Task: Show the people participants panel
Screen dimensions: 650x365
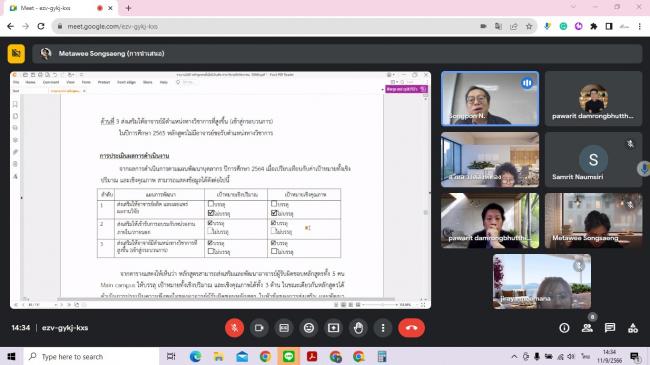Action: pyautogui.click(x=587, y=328)
